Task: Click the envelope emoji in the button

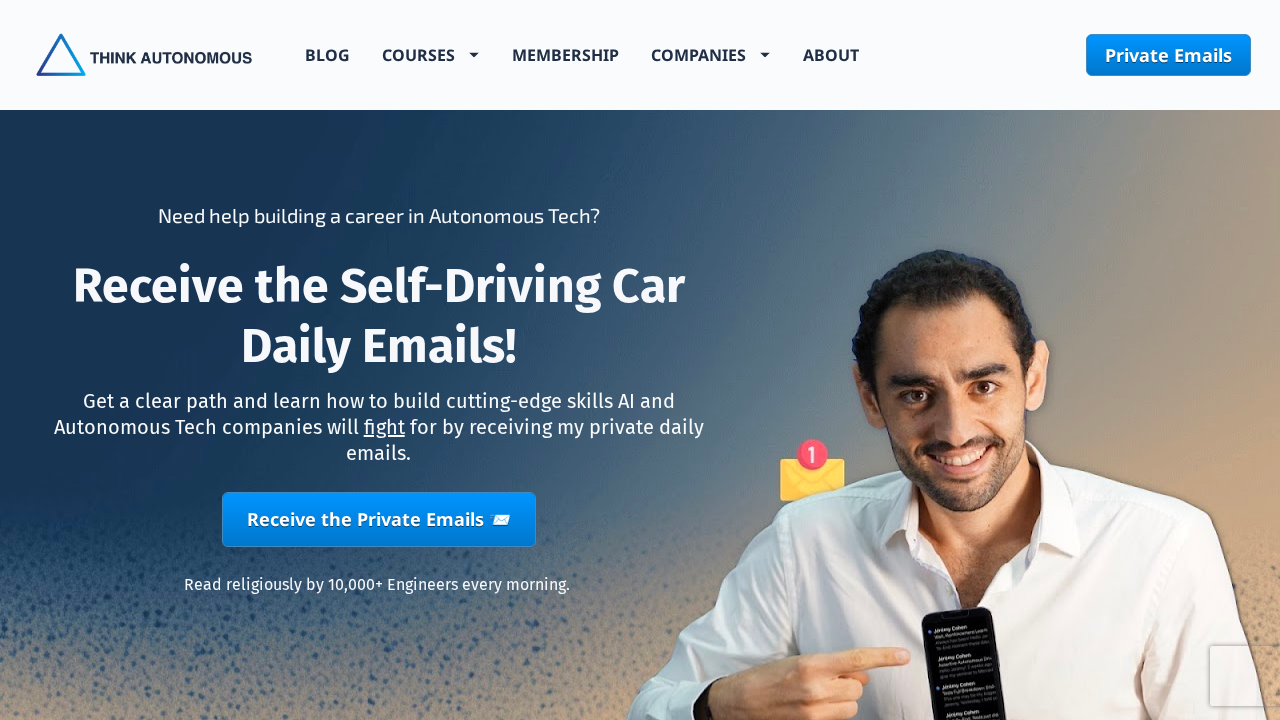Action: (x=501, y=520)
